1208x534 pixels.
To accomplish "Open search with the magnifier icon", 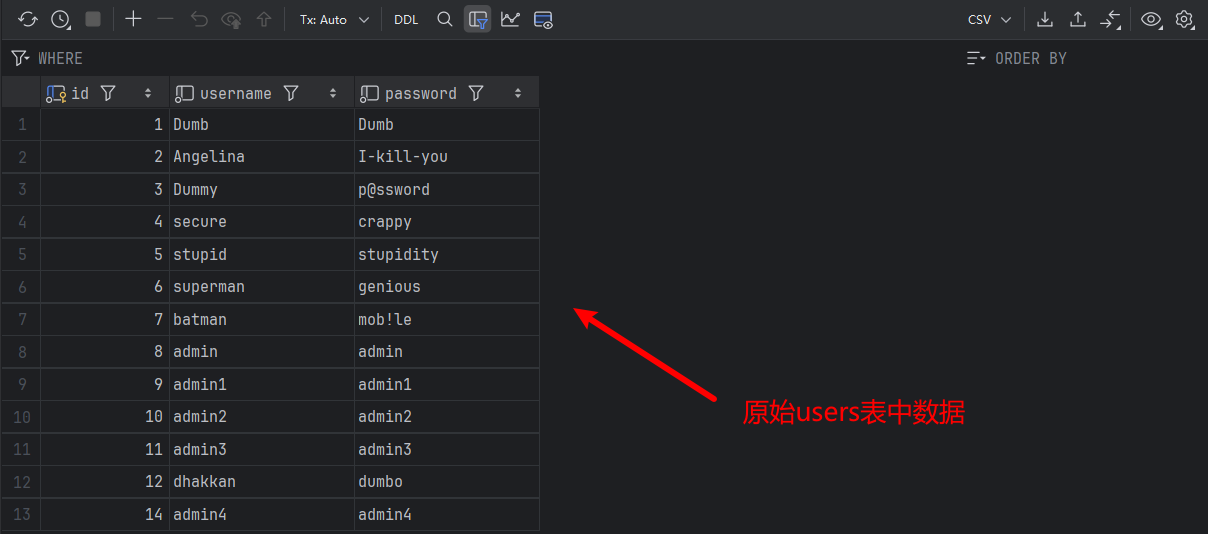I will click(445, 19).
